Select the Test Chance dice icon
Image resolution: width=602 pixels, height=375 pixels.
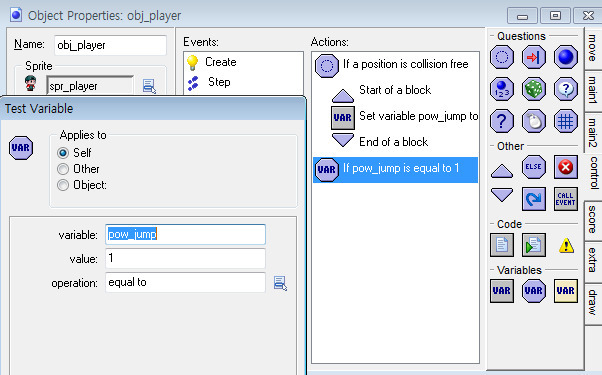click(534, 89)
